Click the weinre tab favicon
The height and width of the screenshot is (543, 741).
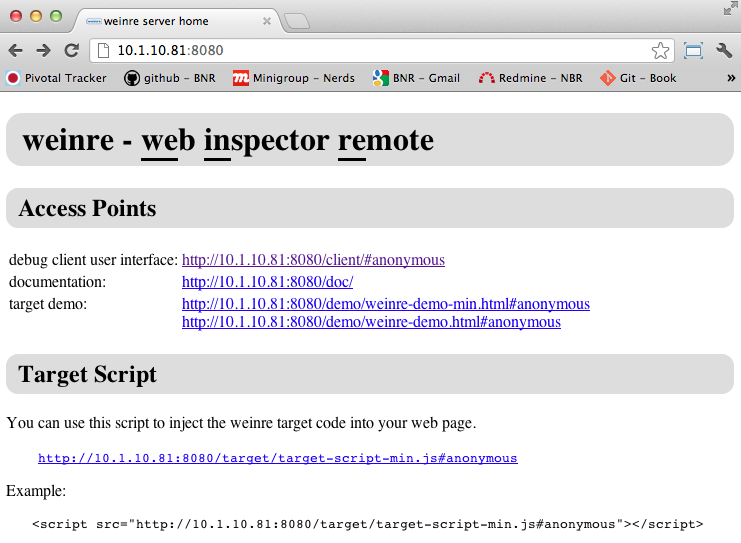point(94,21)
